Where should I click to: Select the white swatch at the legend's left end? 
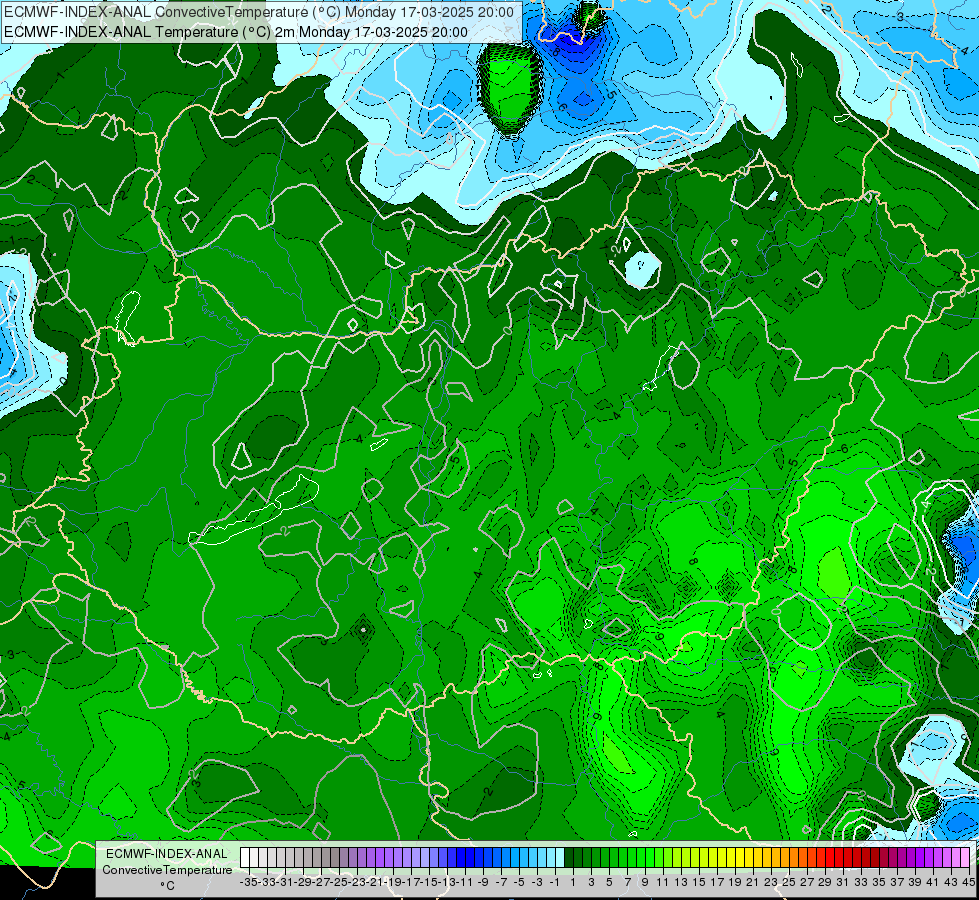tap(245, 858)
